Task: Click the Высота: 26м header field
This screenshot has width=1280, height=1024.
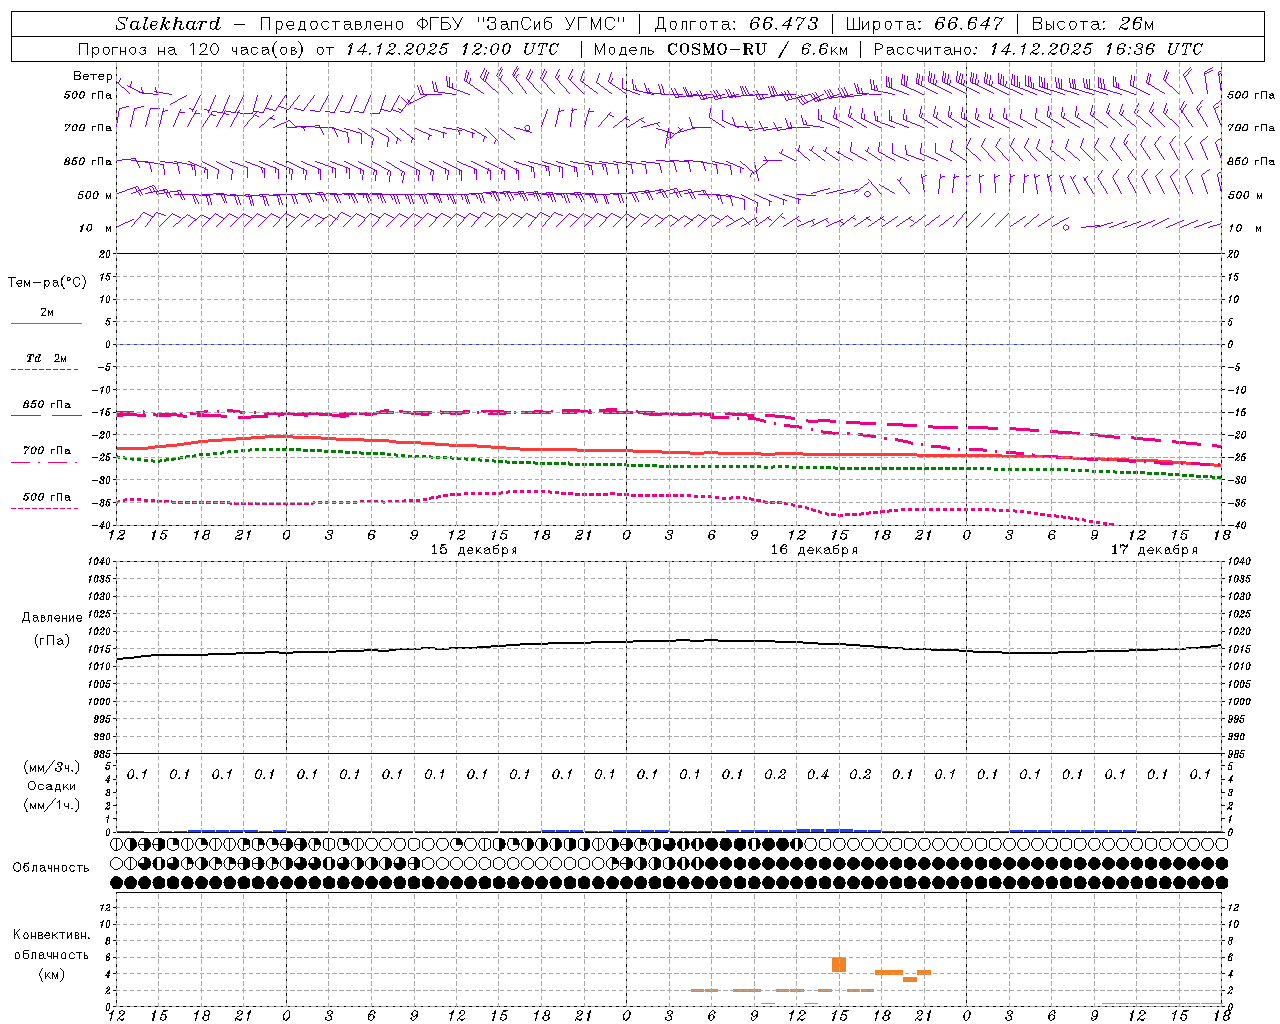Action: tap(1093, 24)
